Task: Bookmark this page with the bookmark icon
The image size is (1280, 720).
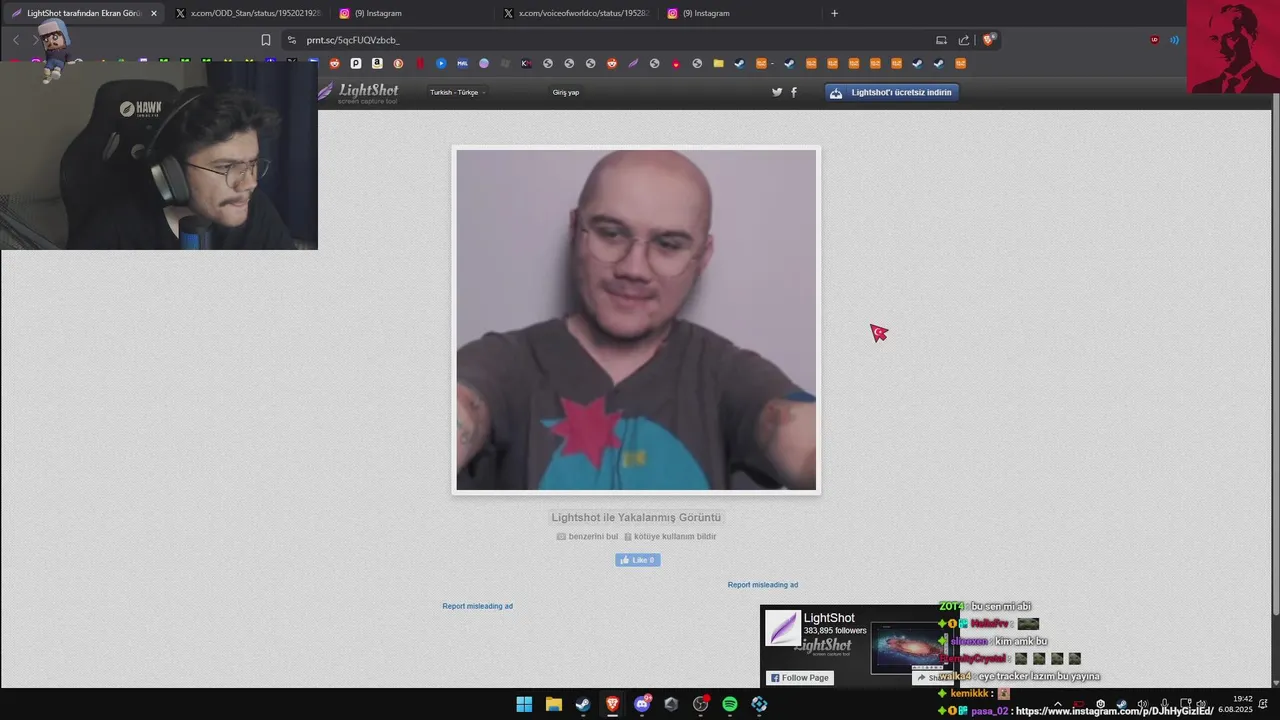Action: [x=266, y=40]
